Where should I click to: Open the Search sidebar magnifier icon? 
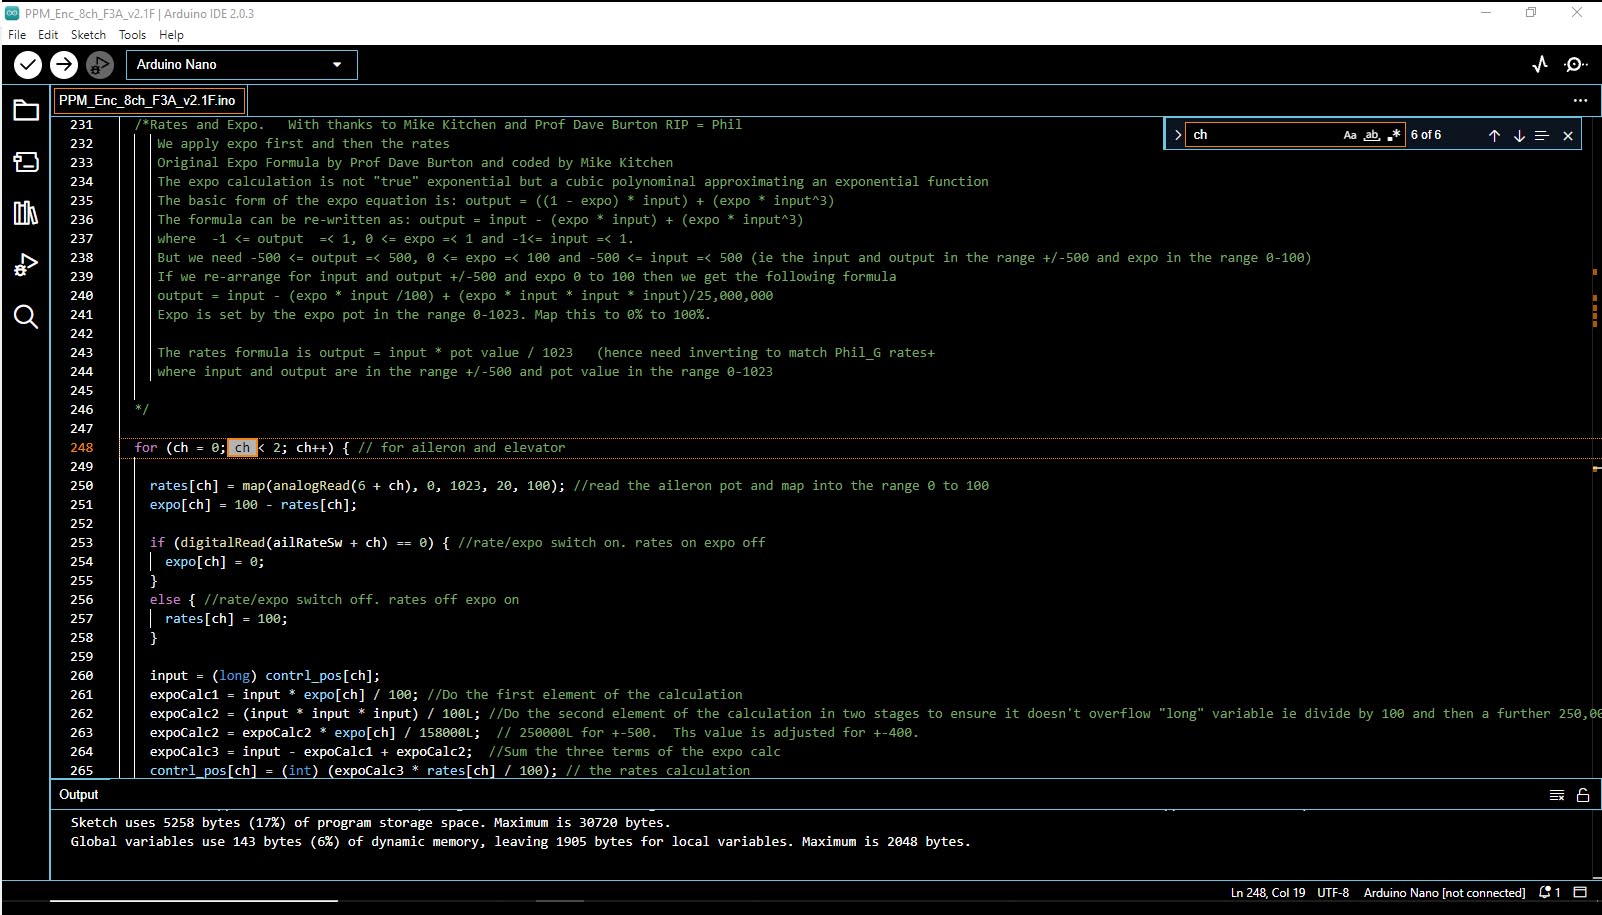click(26, 317)
